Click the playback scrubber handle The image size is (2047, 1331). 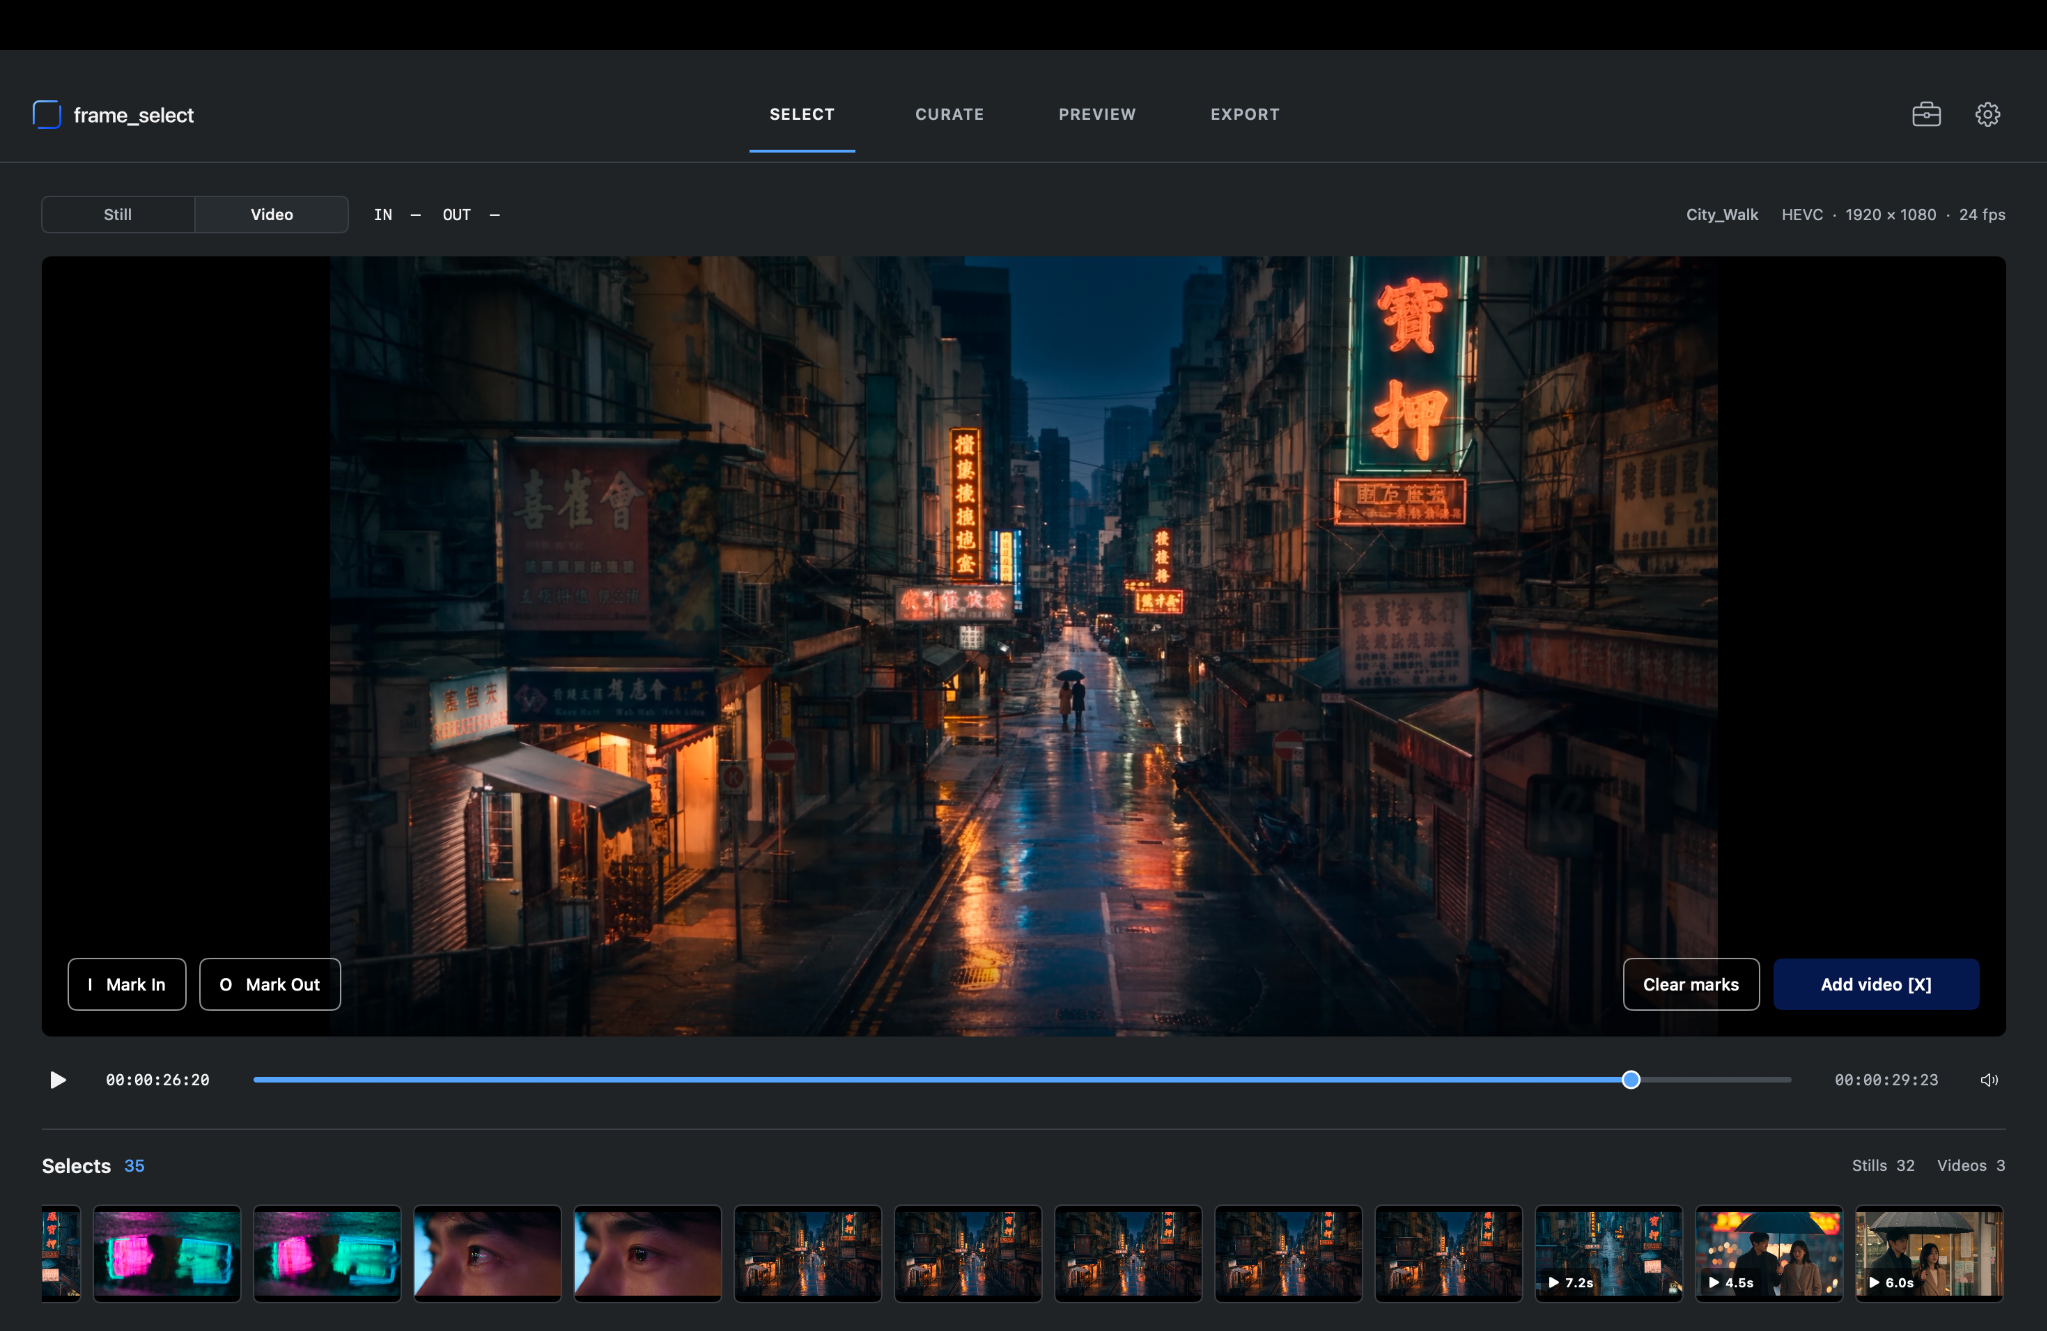tap(1631, 1080)
